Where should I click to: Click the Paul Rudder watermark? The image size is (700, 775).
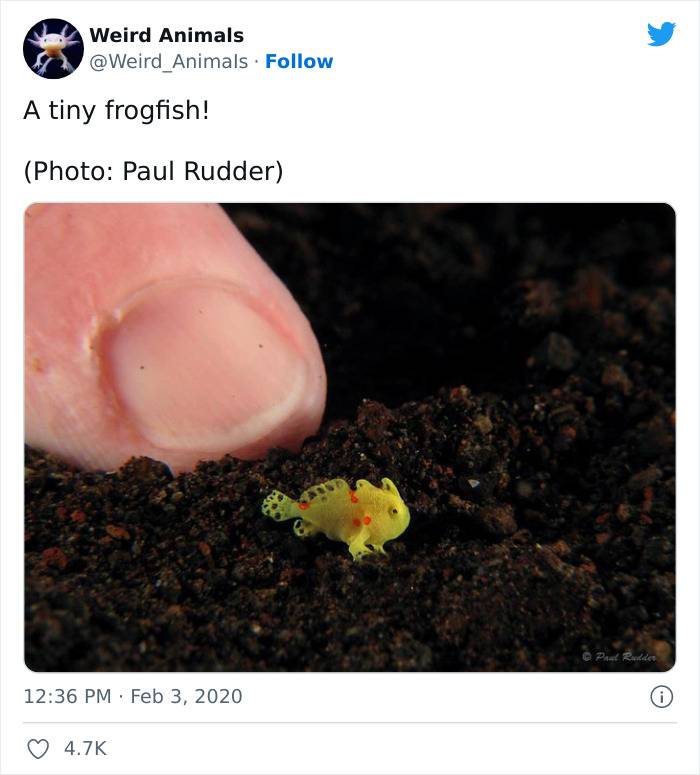[x=619, y=657]
